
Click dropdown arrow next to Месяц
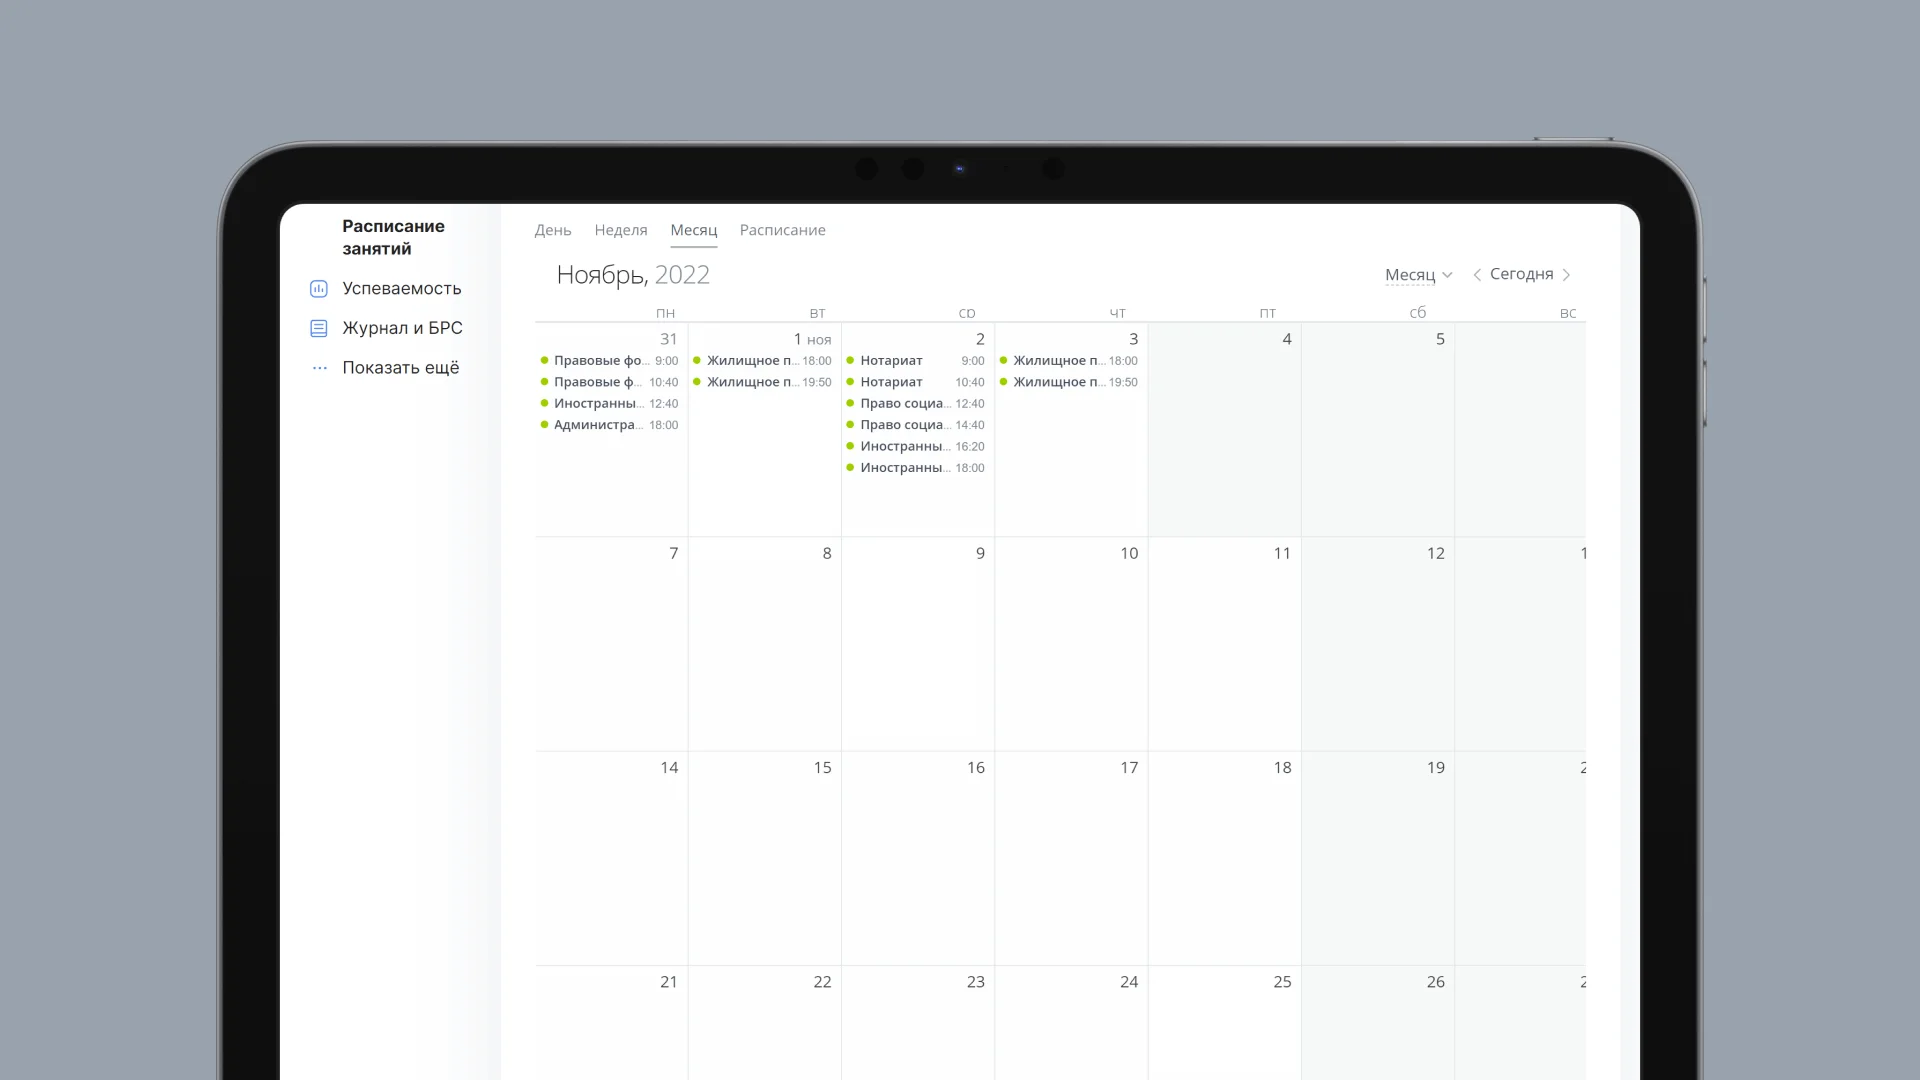coord(1447,275)
